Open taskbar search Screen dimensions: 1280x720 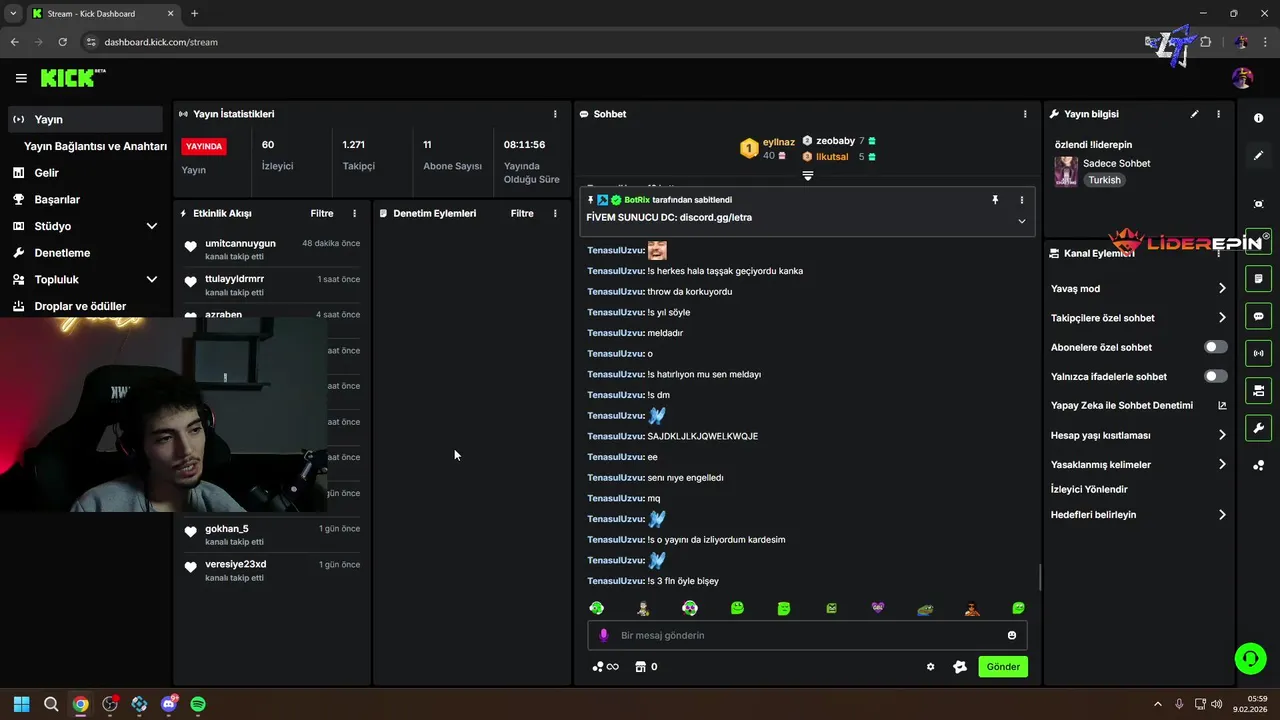click(51, 704)
